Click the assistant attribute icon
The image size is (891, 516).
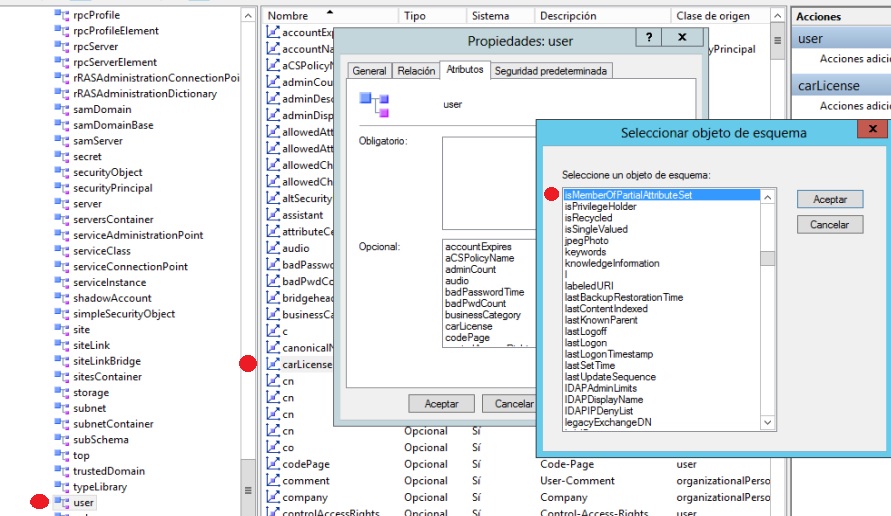tap(273, 215)
